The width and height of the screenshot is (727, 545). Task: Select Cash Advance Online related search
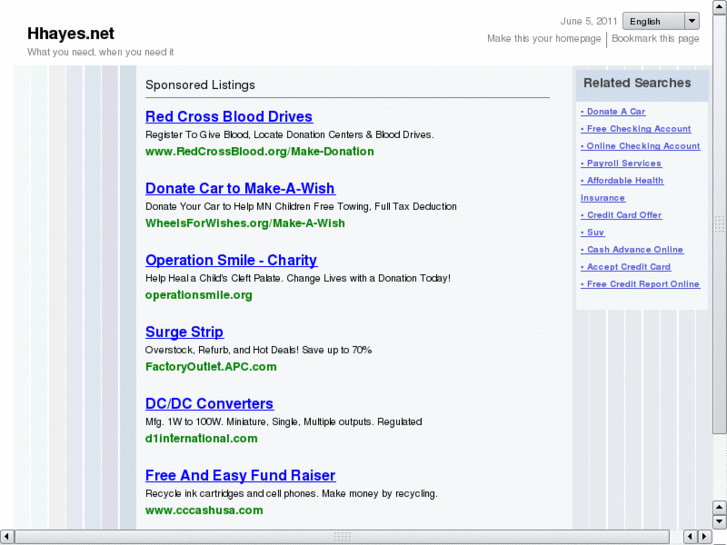[631, 249]
